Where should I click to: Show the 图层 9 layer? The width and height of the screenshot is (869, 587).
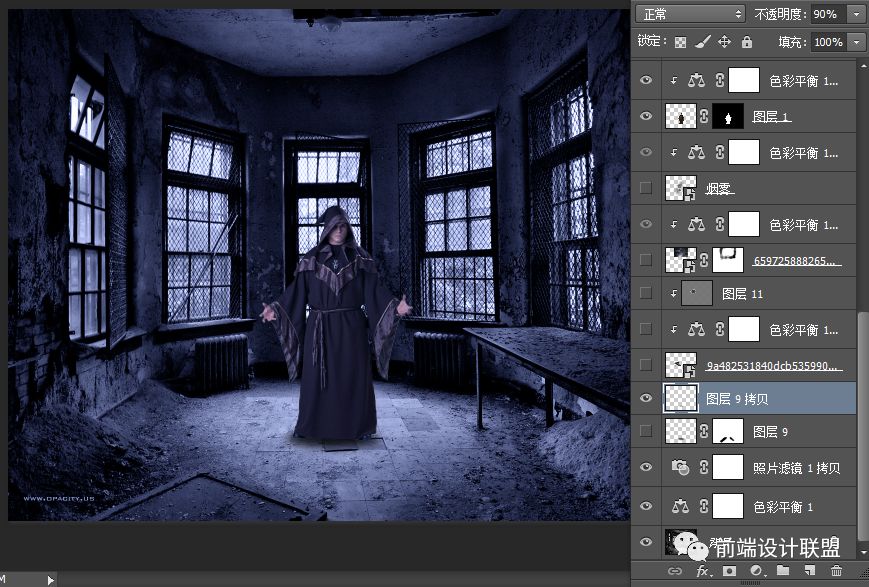click(x=646, y=431)
